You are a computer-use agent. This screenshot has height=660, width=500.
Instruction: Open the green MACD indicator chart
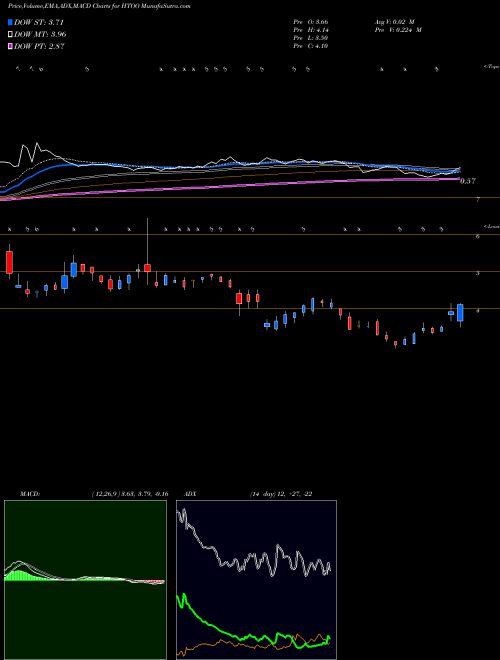tap(85, 580)
